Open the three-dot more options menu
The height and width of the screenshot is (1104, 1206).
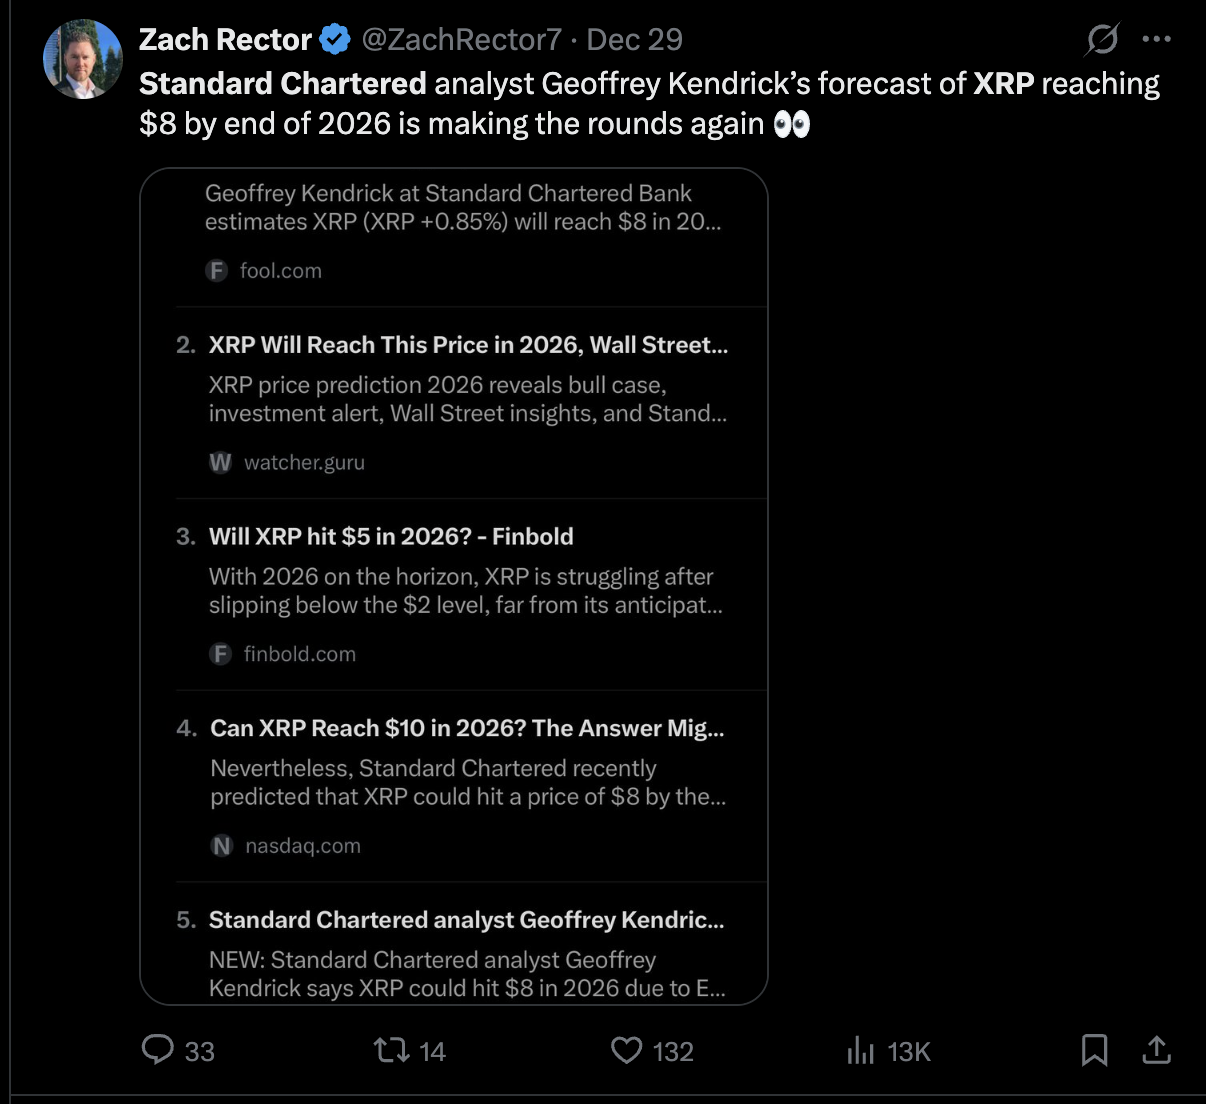(x=1156, y=40)
